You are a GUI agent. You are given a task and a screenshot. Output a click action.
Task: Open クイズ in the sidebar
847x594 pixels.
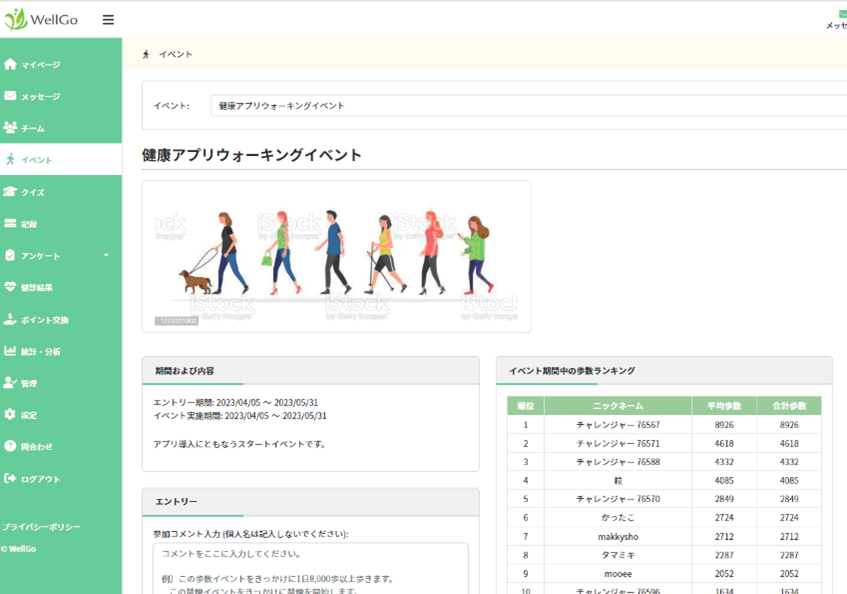click(x=60, y=192)
